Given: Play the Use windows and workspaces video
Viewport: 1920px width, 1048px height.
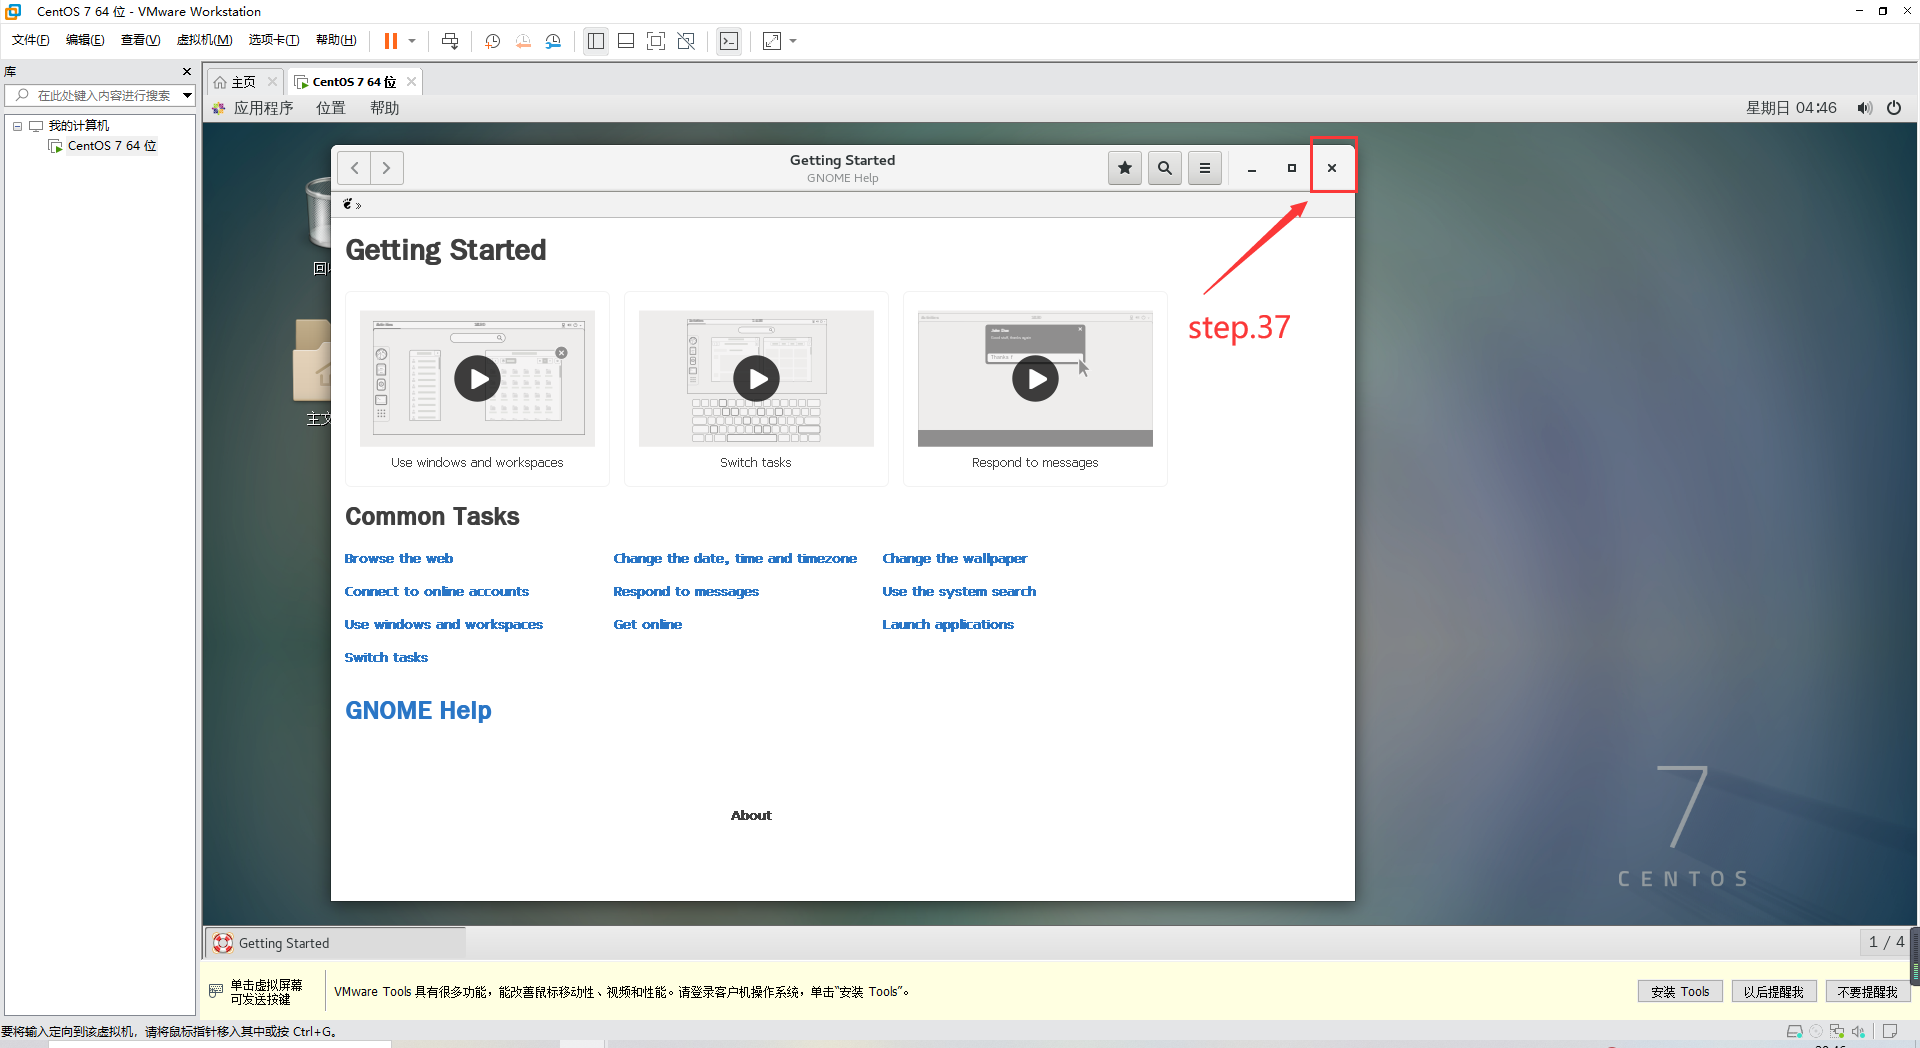Looking at the screenshot, I should [x=478, y=379].
